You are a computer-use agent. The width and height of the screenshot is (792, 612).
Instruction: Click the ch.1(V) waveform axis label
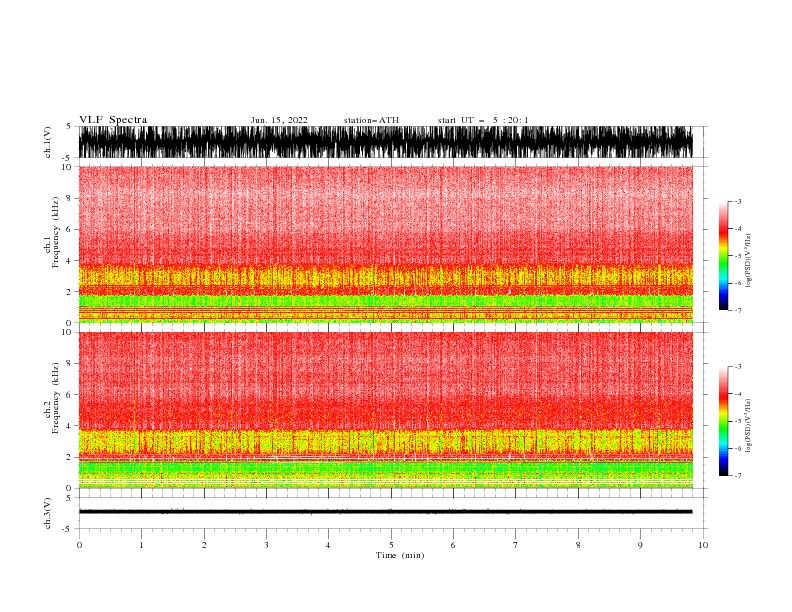48,142
